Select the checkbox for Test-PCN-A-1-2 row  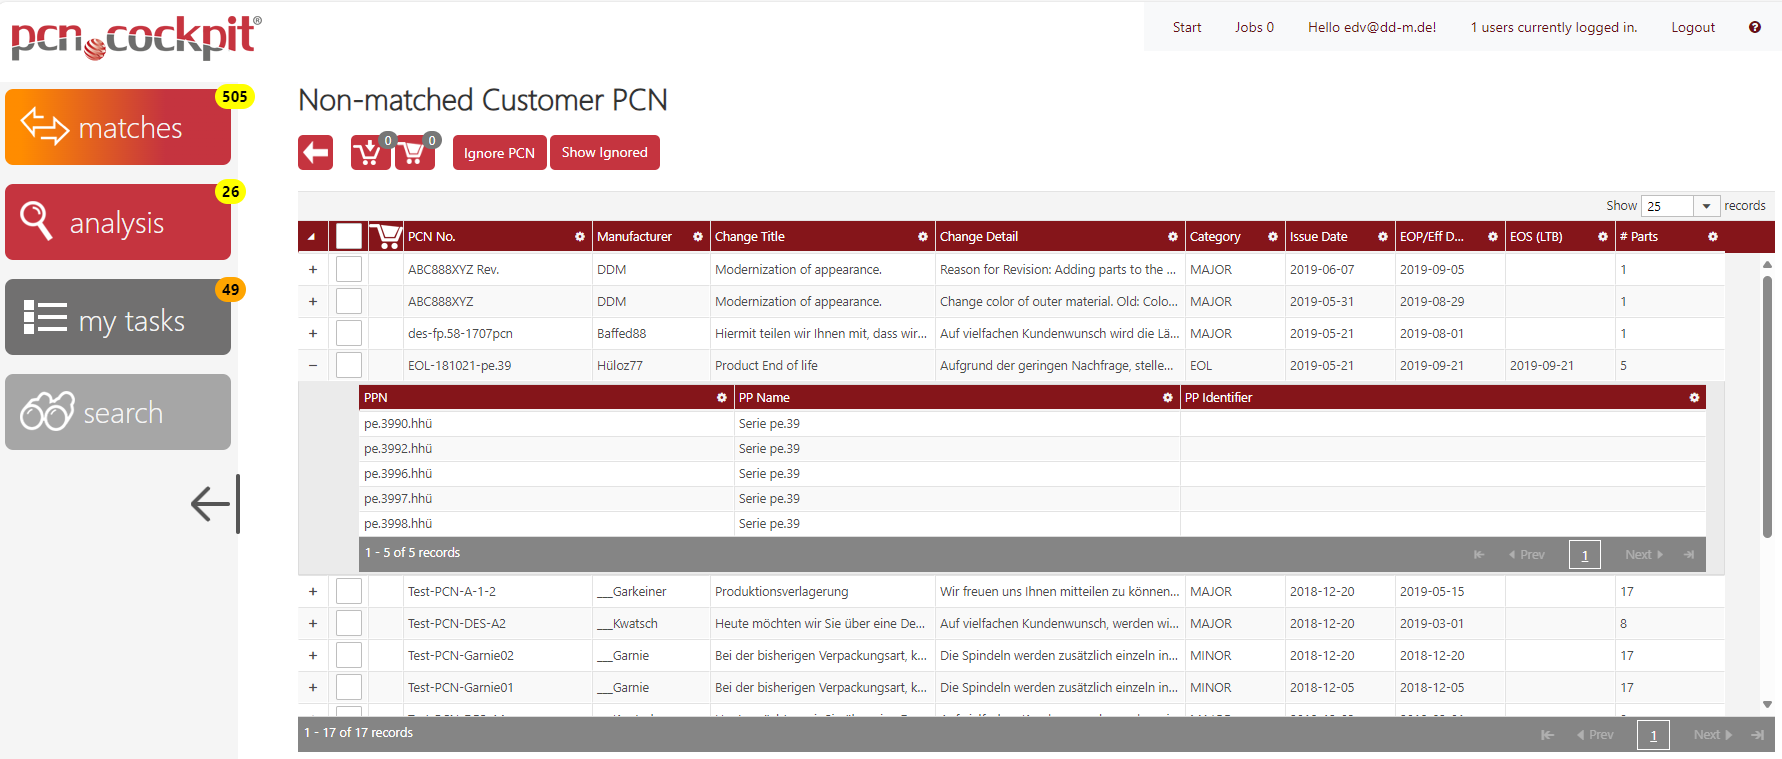349,591
